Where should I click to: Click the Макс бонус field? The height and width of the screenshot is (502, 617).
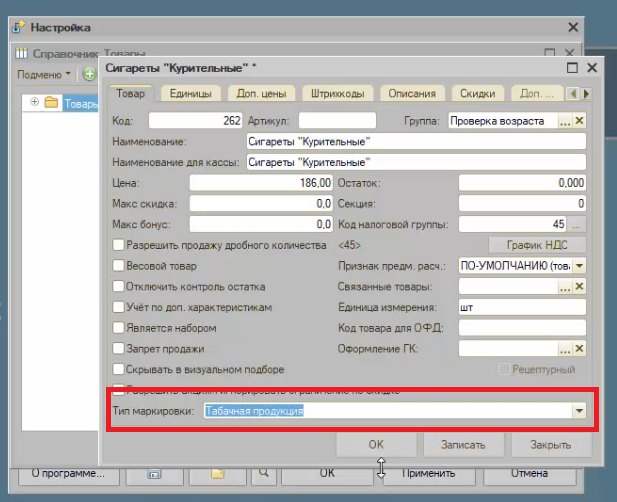pyautogui.click(x=261, y=224)
